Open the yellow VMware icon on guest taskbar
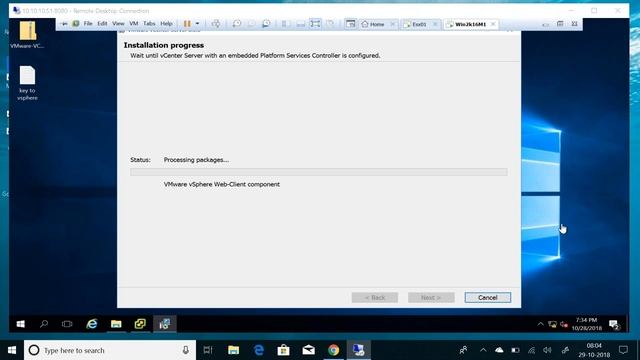Image resolution: width=640 pixels, height=360 pixels. pos(140,324)
